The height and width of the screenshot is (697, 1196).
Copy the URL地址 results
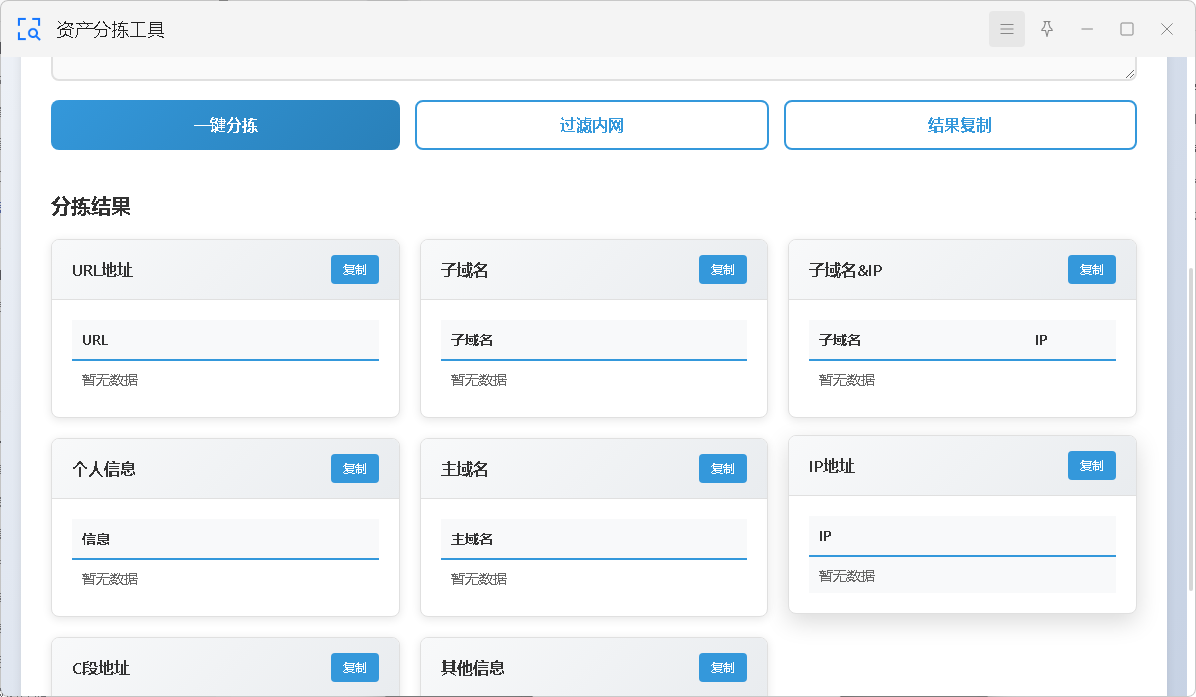pyautogui.click(x=355, y=270)
